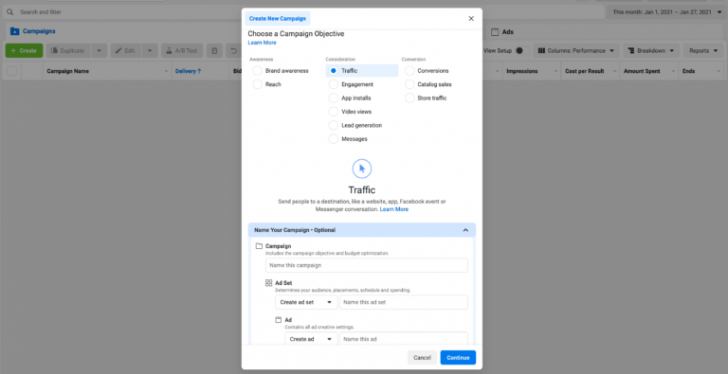Click the Create New Campaign tab label
728x374 pixels.
(278, 19)
